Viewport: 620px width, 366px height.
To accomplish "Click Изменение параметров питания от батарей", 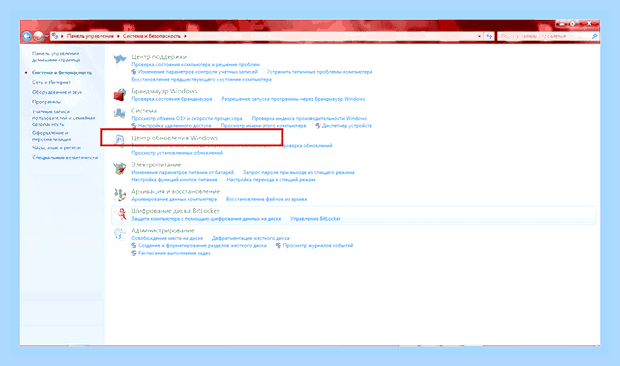I will point(182,172).
